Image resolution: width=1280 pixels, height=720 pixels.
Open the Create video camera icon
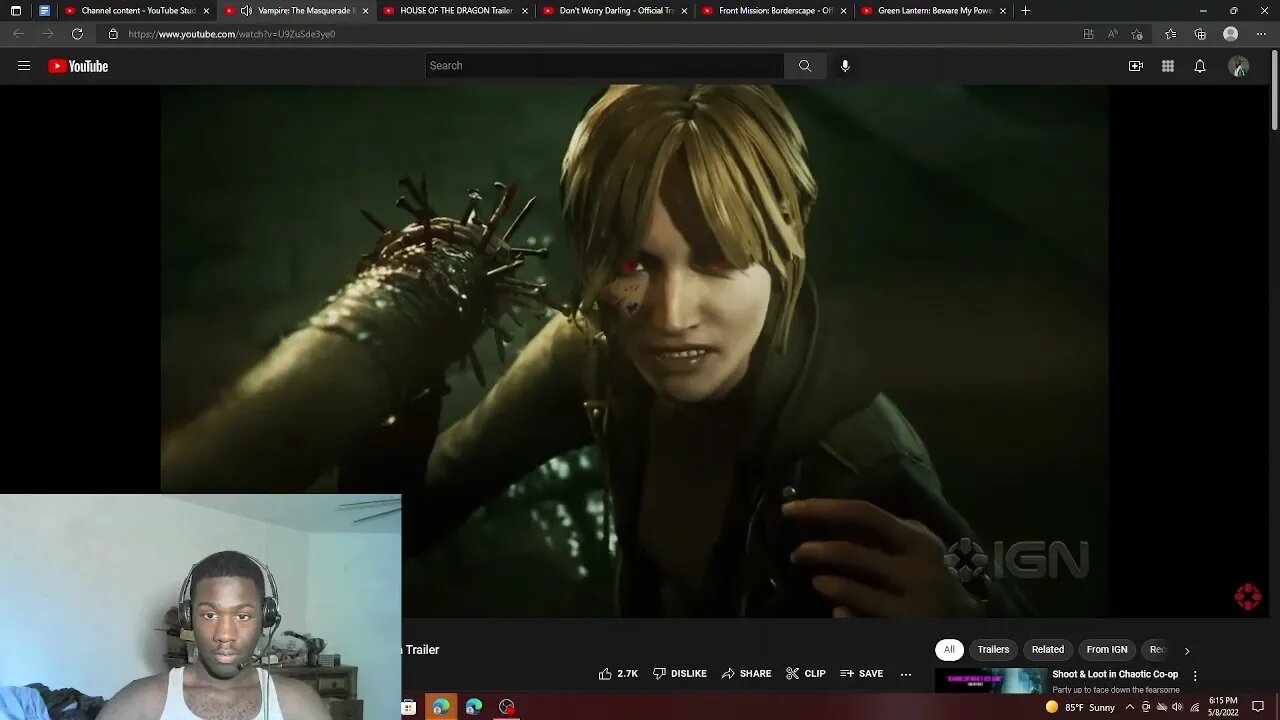click(1136, 66)
